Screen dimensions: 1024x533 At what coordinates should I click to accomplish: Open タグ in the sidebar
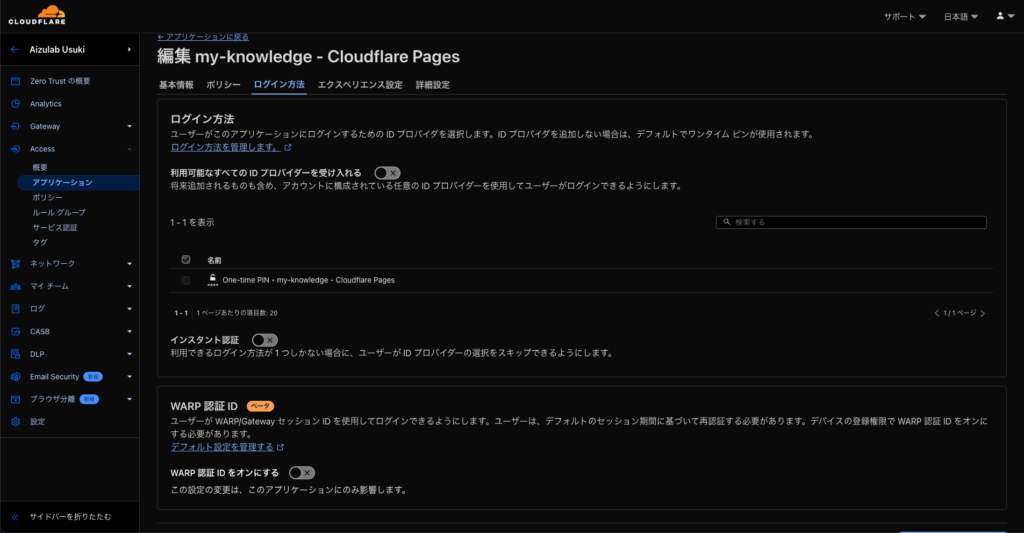click(x=40, y=242)
